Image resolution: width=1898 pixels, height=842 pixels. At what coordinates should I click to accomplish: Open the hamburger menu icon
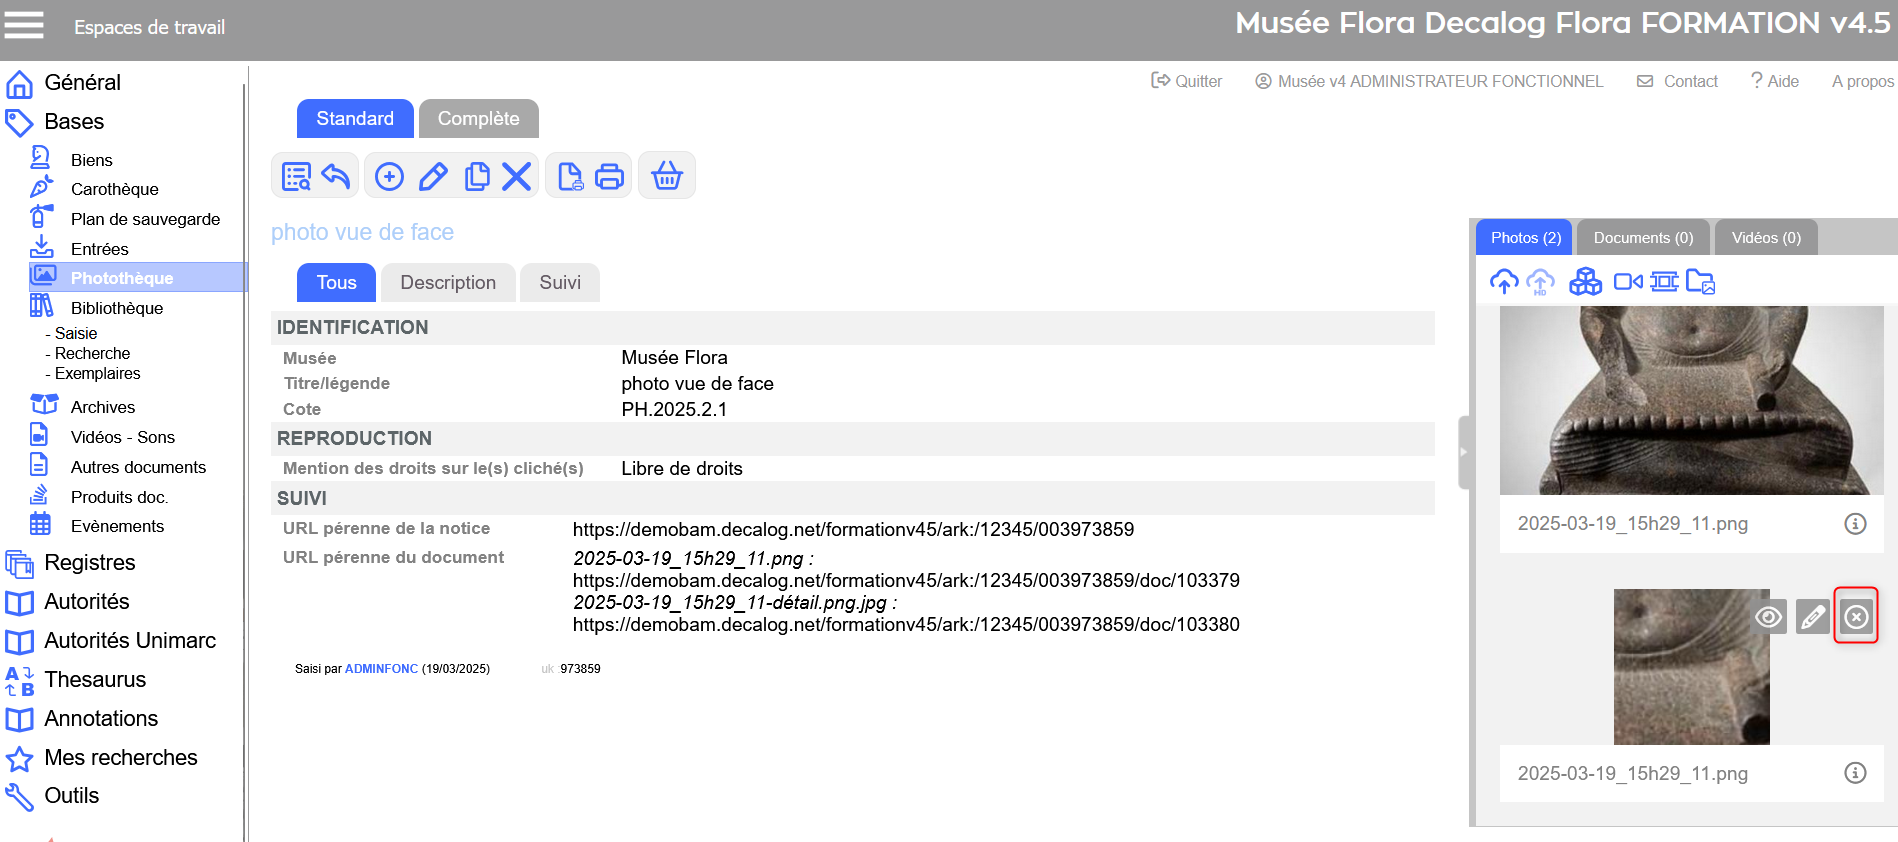(24, 24)
